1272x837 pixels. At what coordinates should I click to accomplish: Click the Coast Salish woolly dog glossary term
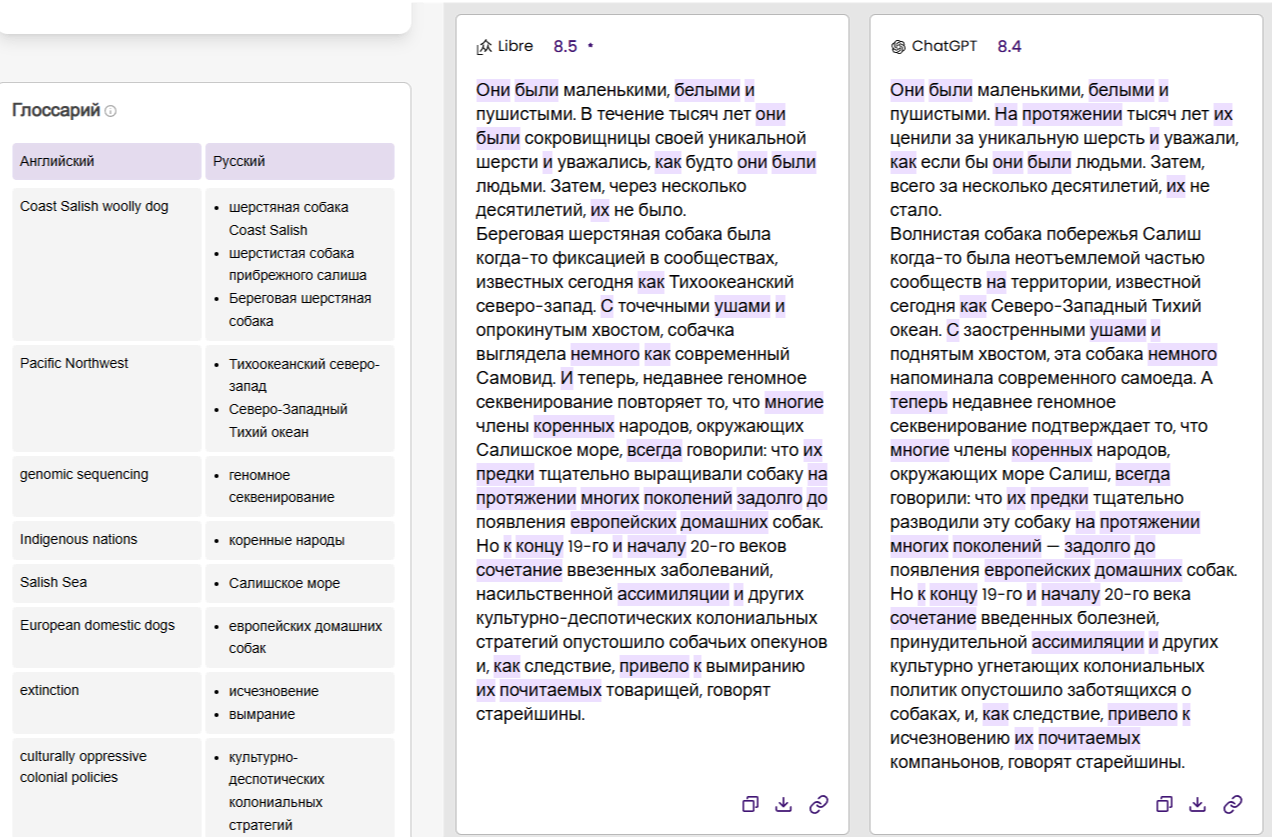pos(94,206)
